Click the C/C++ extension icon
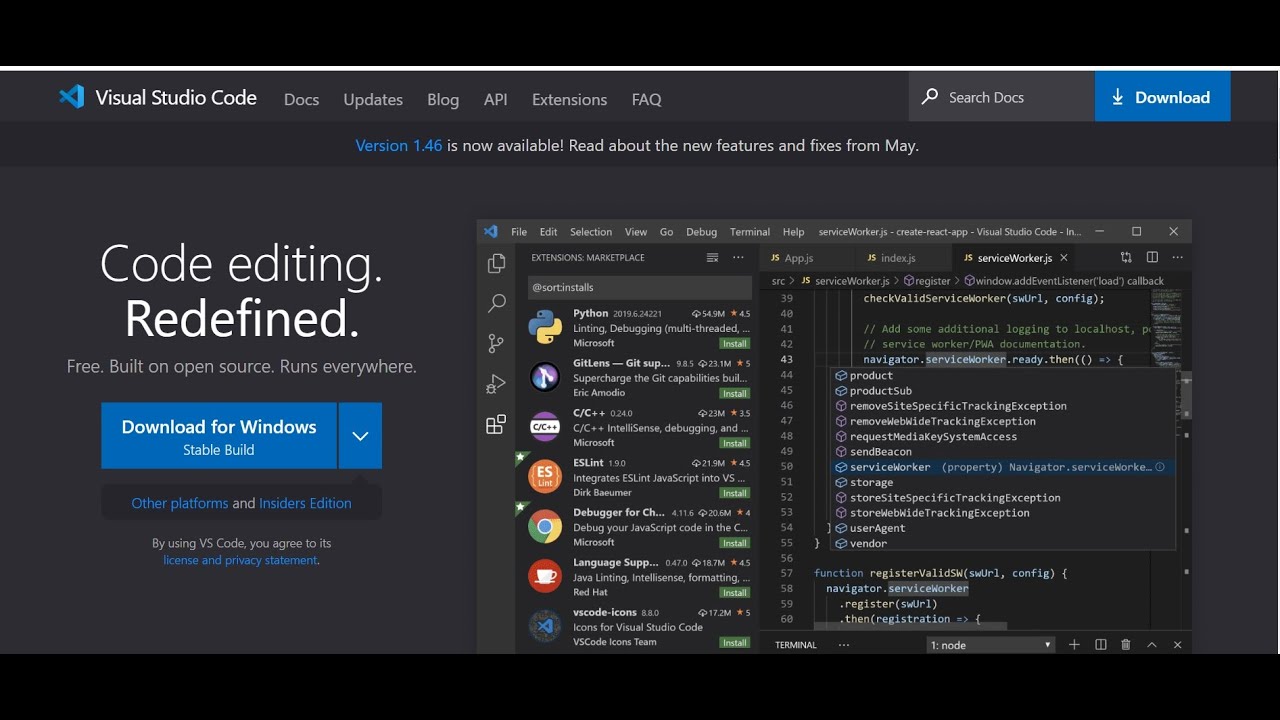Viewport: 1280px width, 720px height. pyautogui.click(x=545, y=427)
